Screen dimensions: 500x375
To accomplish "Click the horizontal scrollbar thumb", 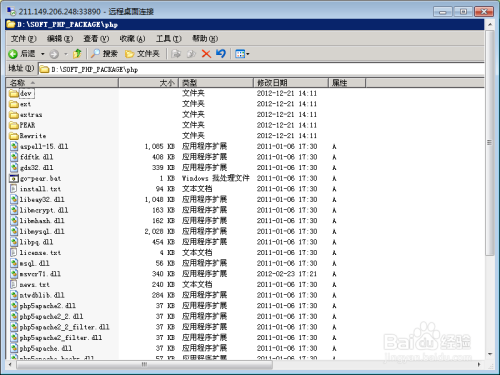I will 144,364.
